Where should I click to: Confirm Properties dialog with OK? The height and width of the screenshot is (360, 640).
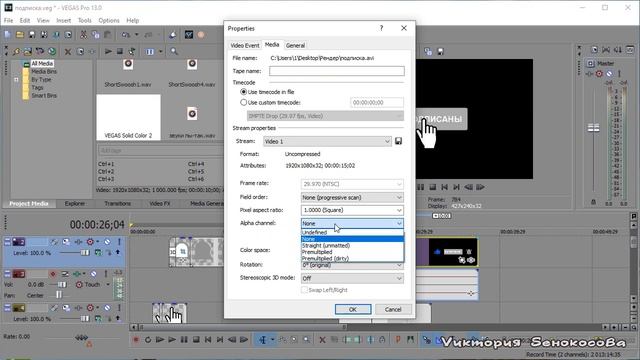coord(353,309)
